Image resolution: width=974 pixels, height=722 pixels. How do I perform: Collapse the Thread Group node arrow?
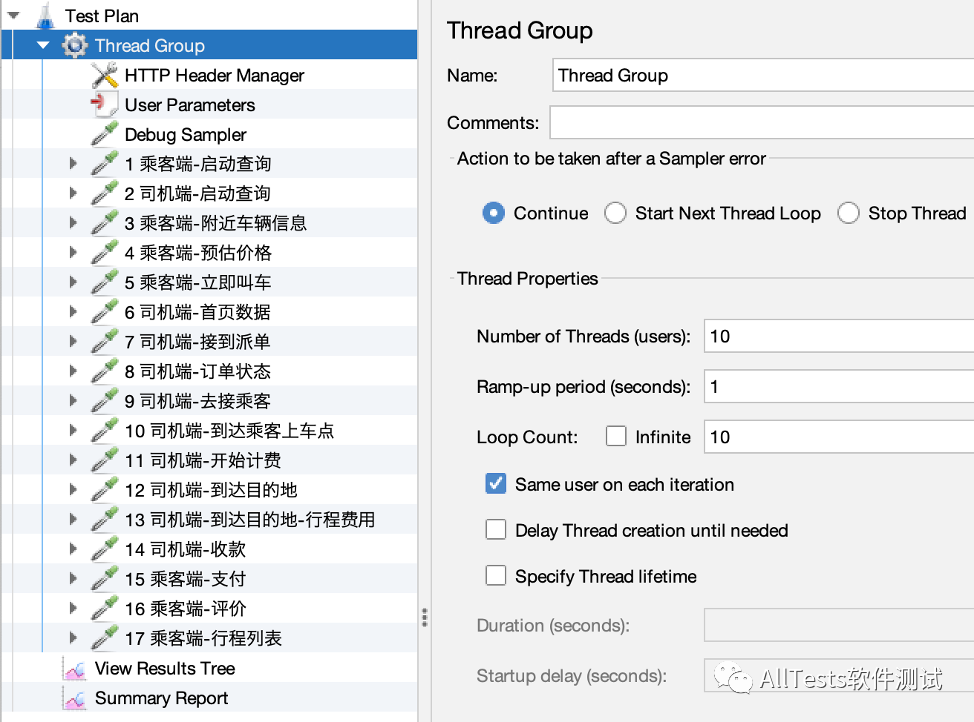coord(43,45)
